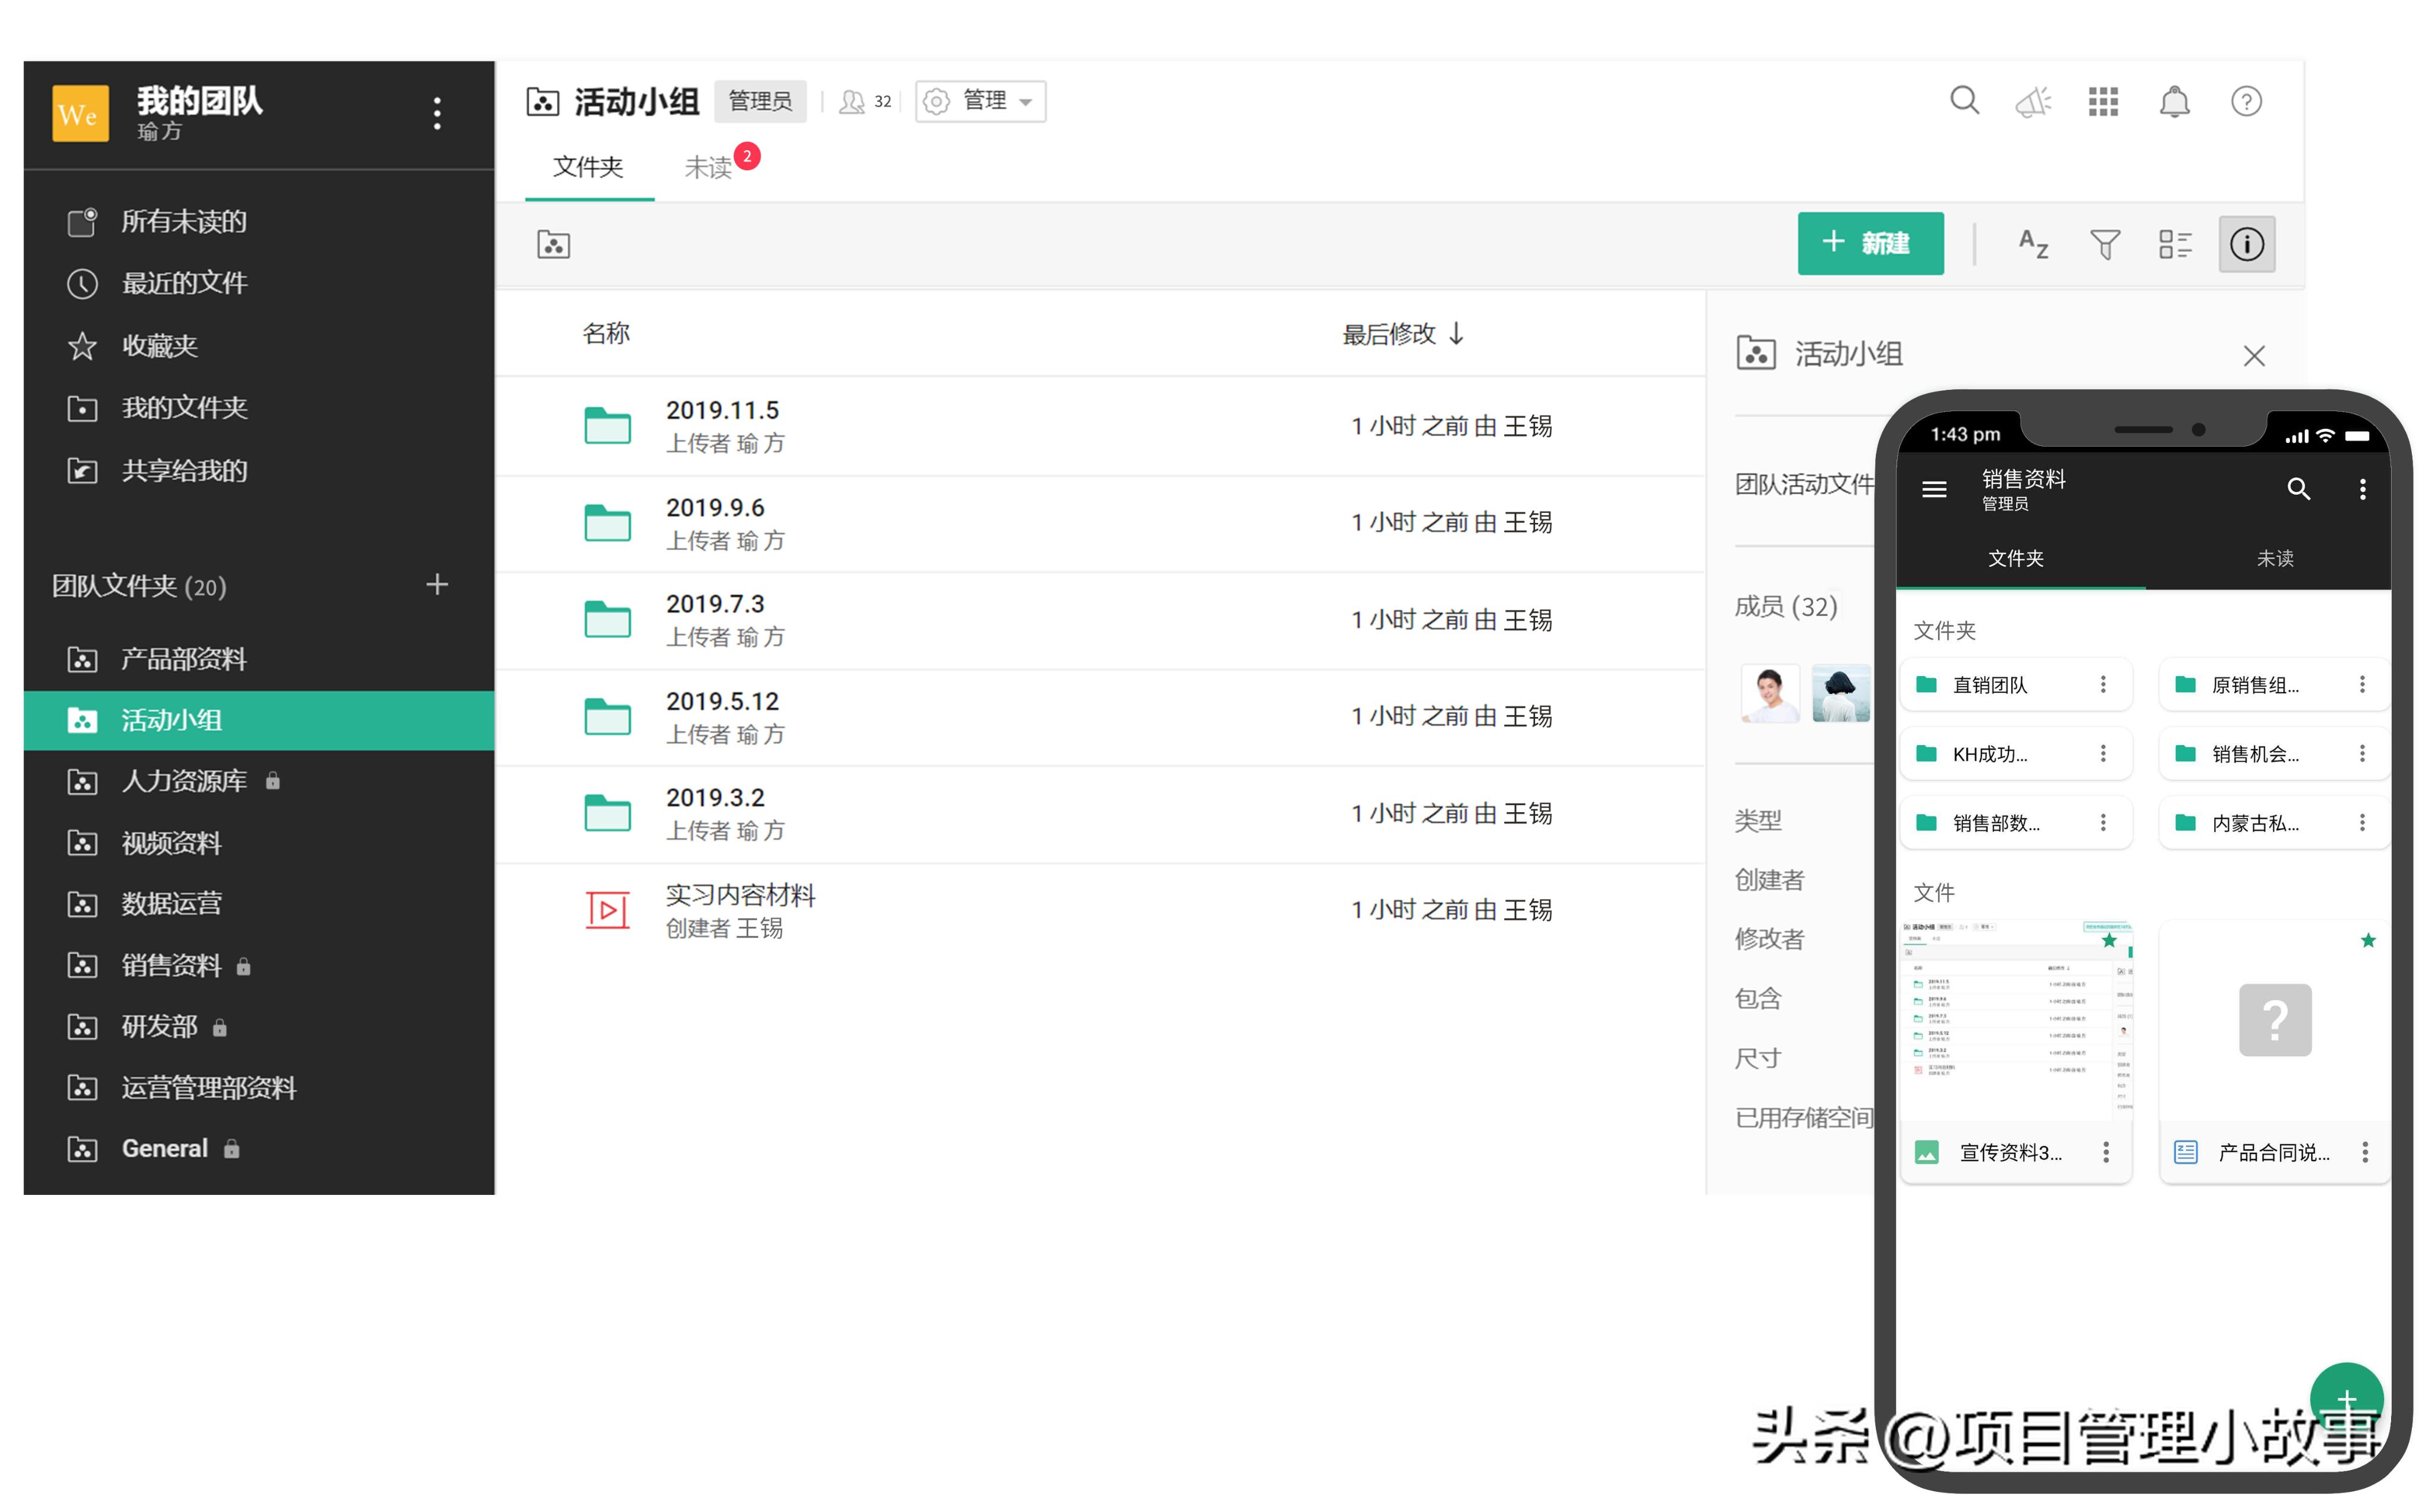Open the filter funnel icon
Screen dimensions: 2426x1512
2105,244
